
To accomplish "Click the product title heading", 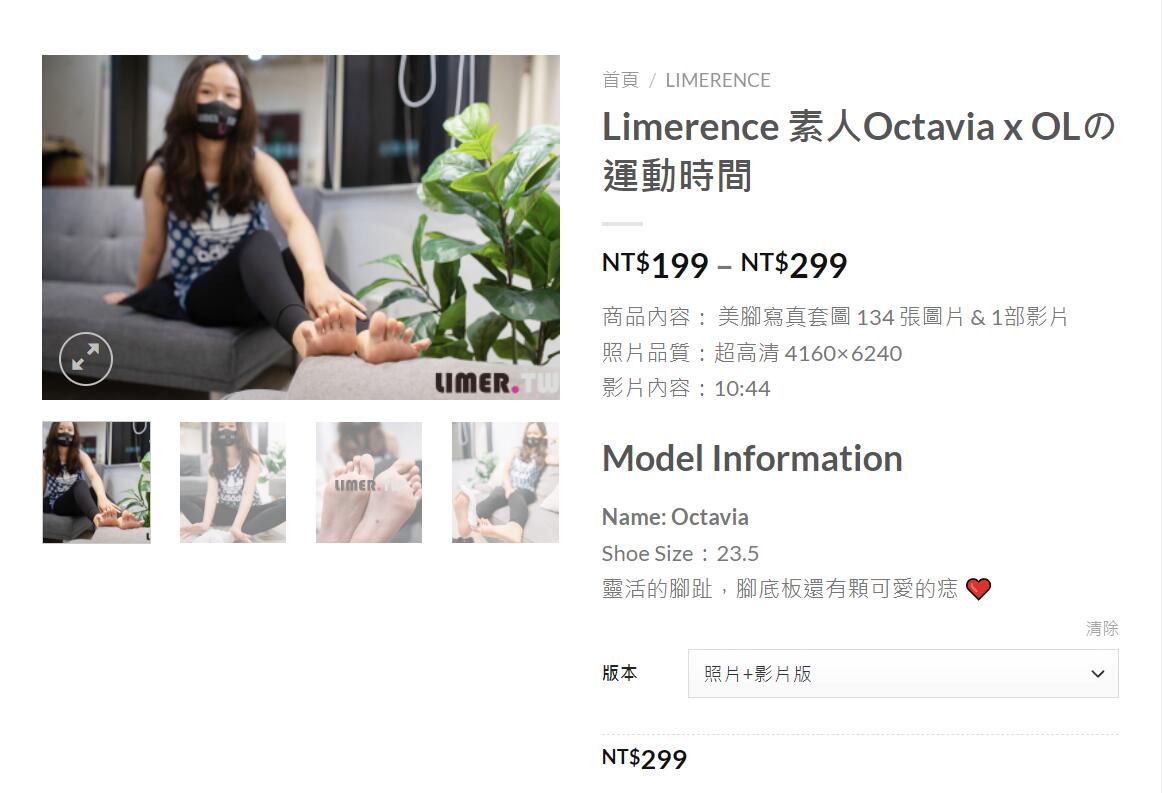I will coord(859,150).
